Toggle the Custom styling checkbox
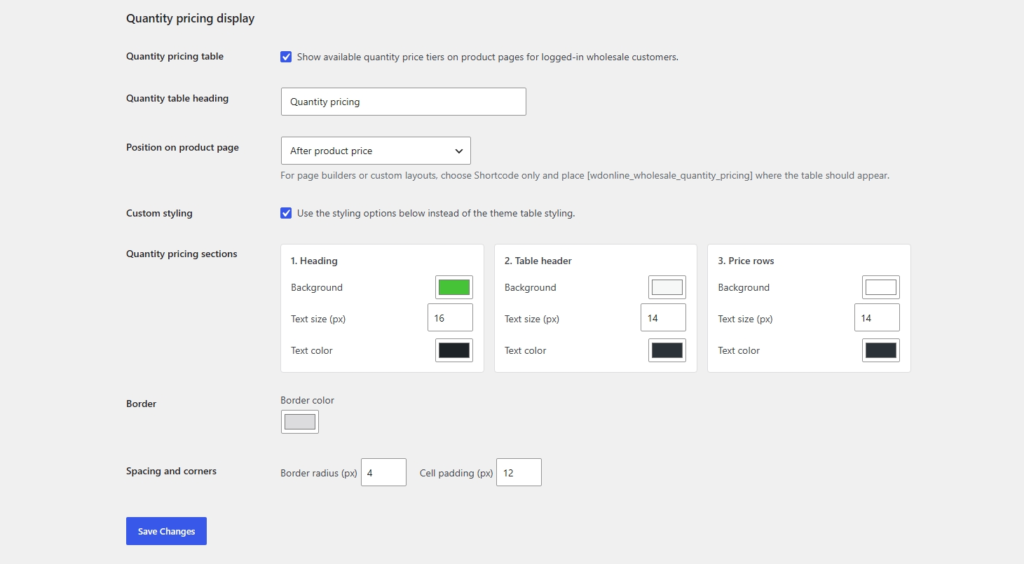The height and width of the screenshot is (564, 1024). 286,213
